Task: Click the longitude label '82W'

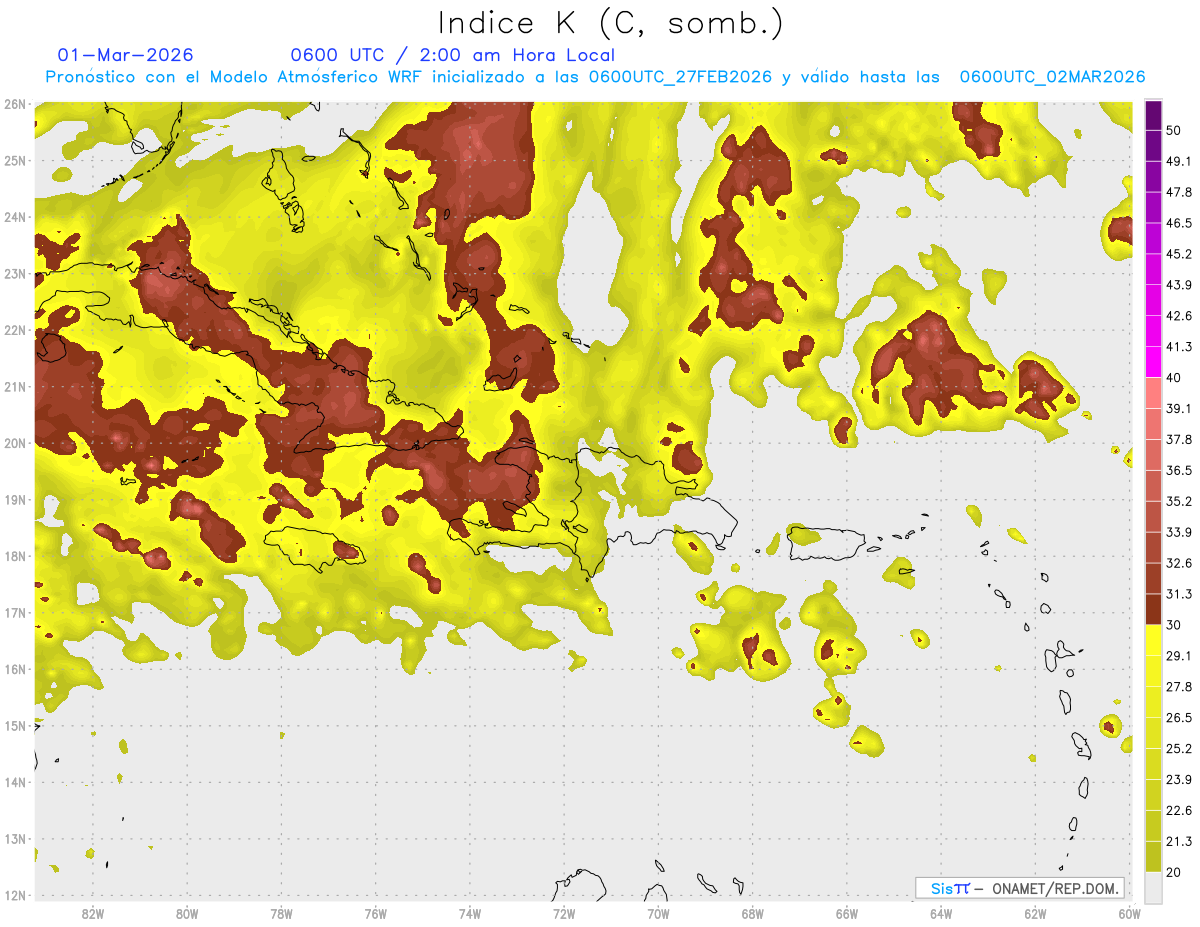Action: (x=92, y=913)
